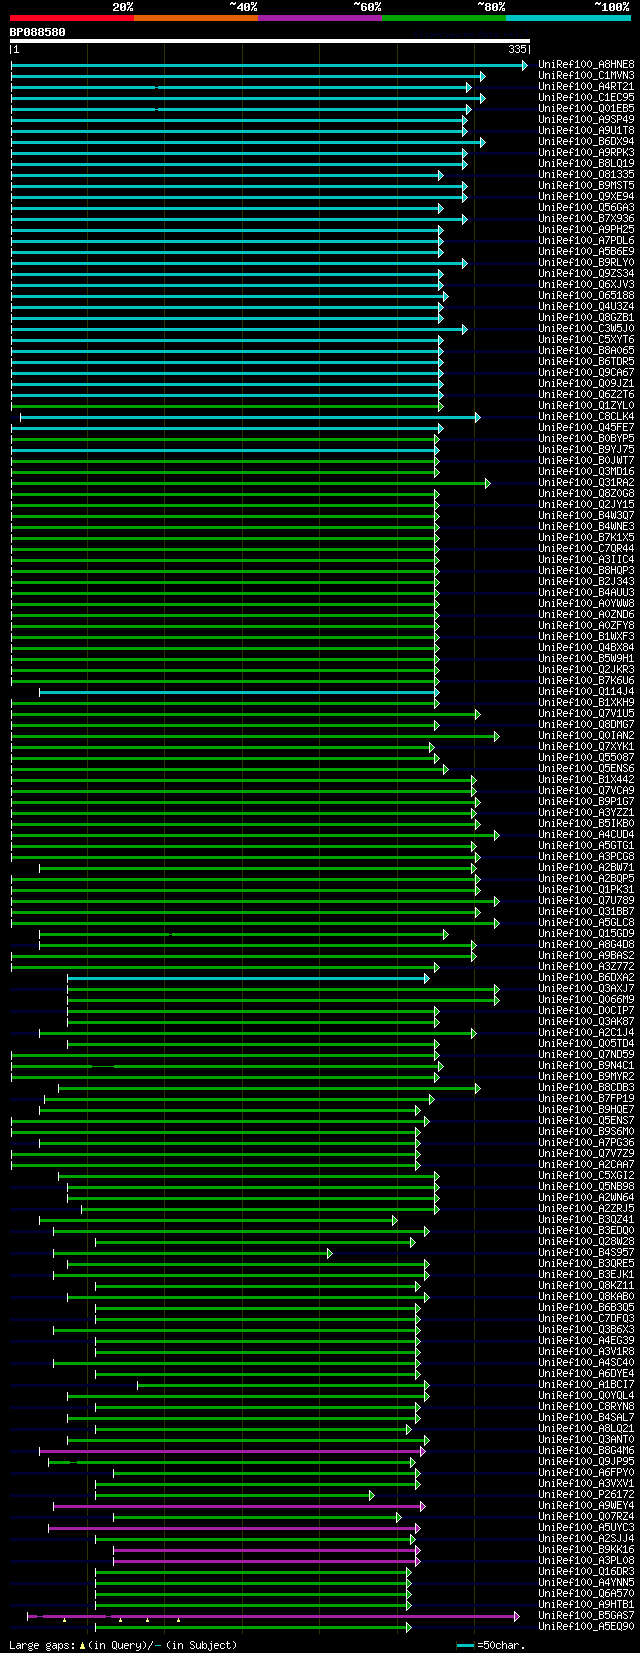Click the green alignment bar for UniRef100_Q31RA2
This screenshot has width=640, height=1653.
point(251,483)
